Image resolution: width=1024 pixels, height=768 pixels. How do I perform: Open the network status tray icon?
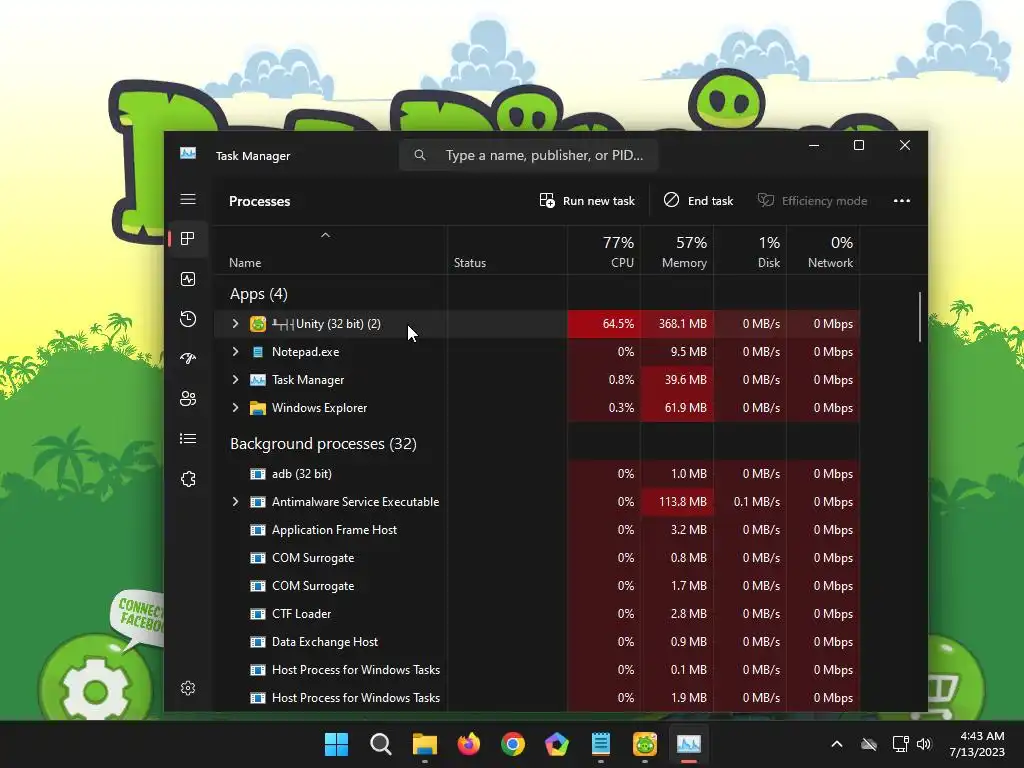(x=901, y=744)
